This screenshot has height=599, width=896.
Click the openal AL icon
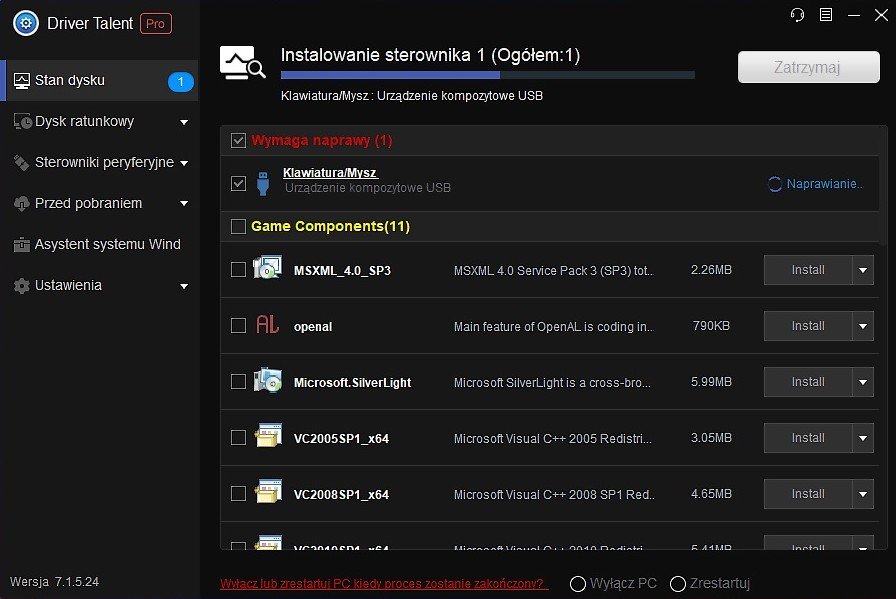267,325
